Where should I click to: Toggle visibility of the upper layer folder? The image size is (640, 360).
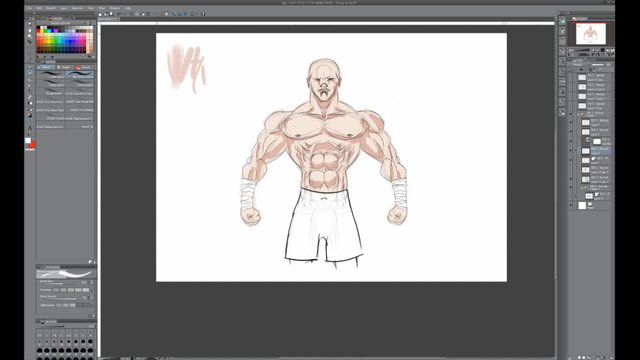[x=571, y=114]
